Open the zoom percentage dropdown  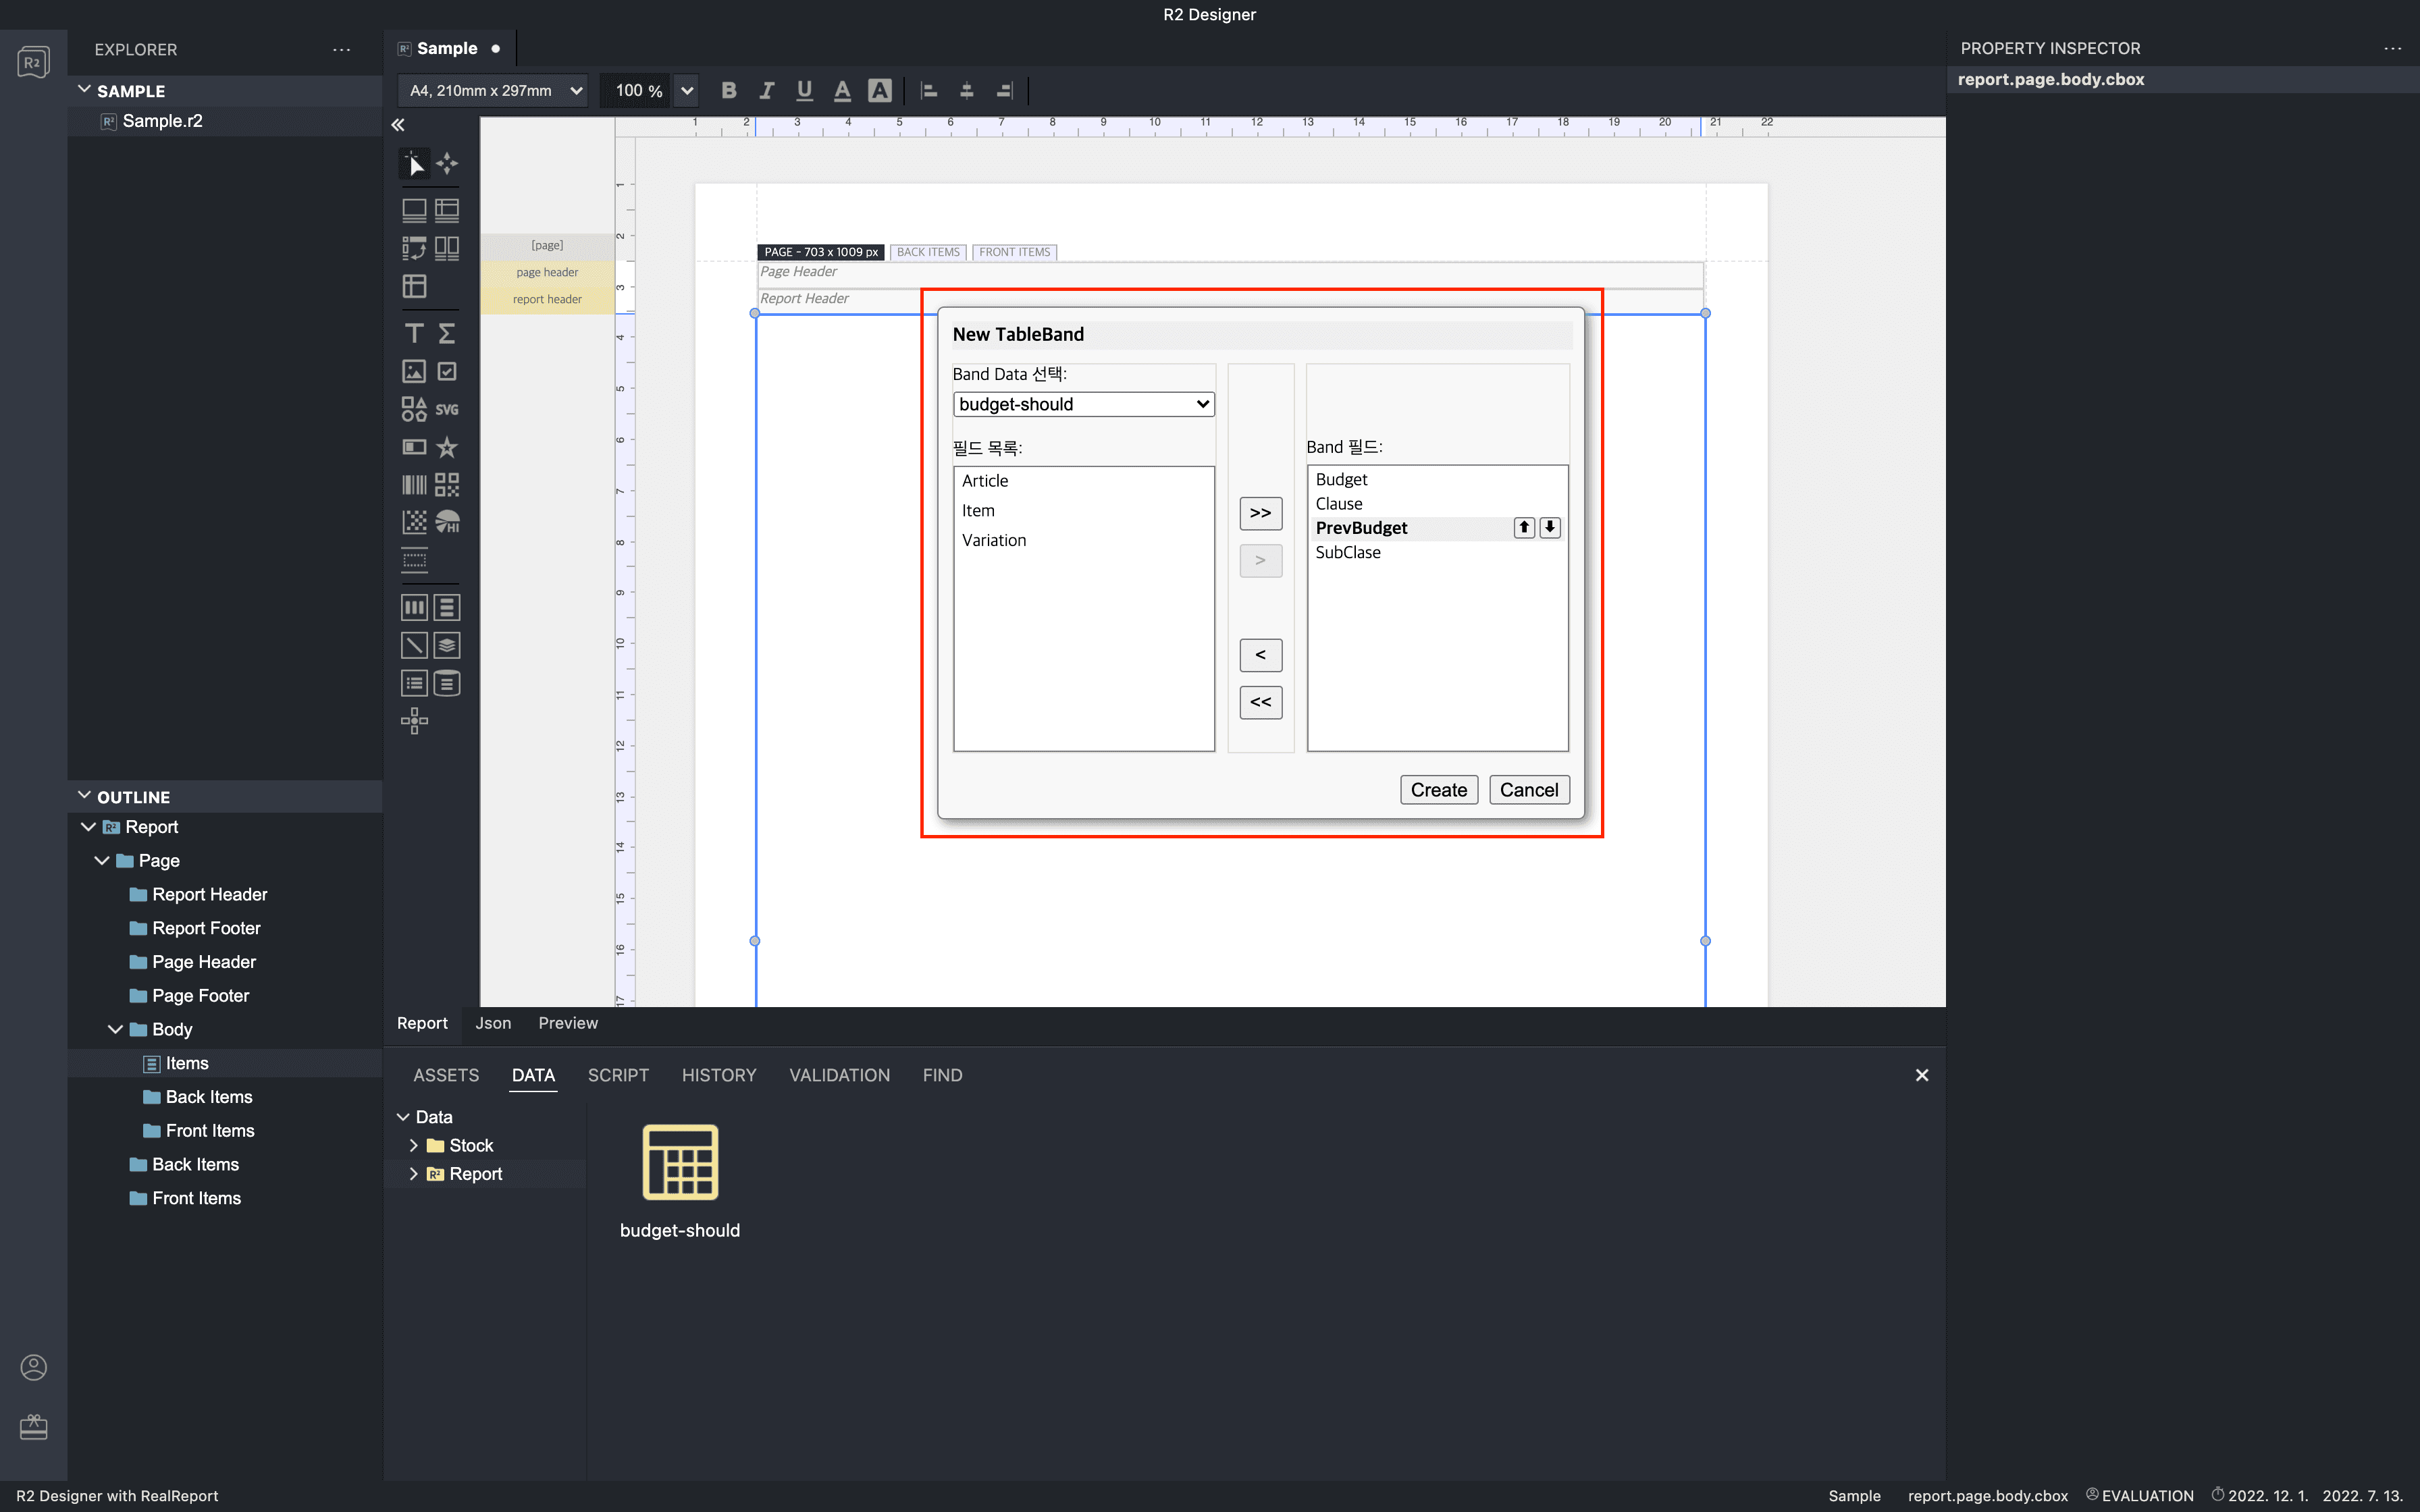point(686,90)
